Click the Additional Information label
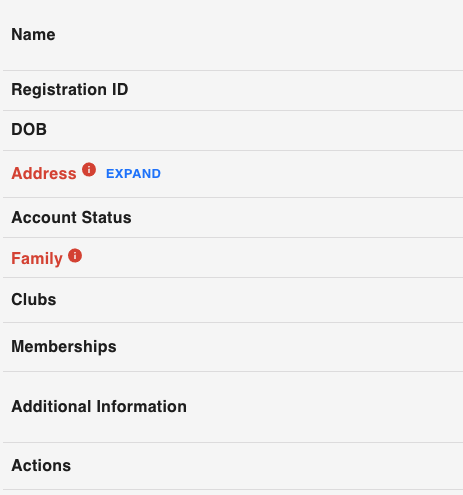Screen dimensions: 463x495 tap(99, 407)
